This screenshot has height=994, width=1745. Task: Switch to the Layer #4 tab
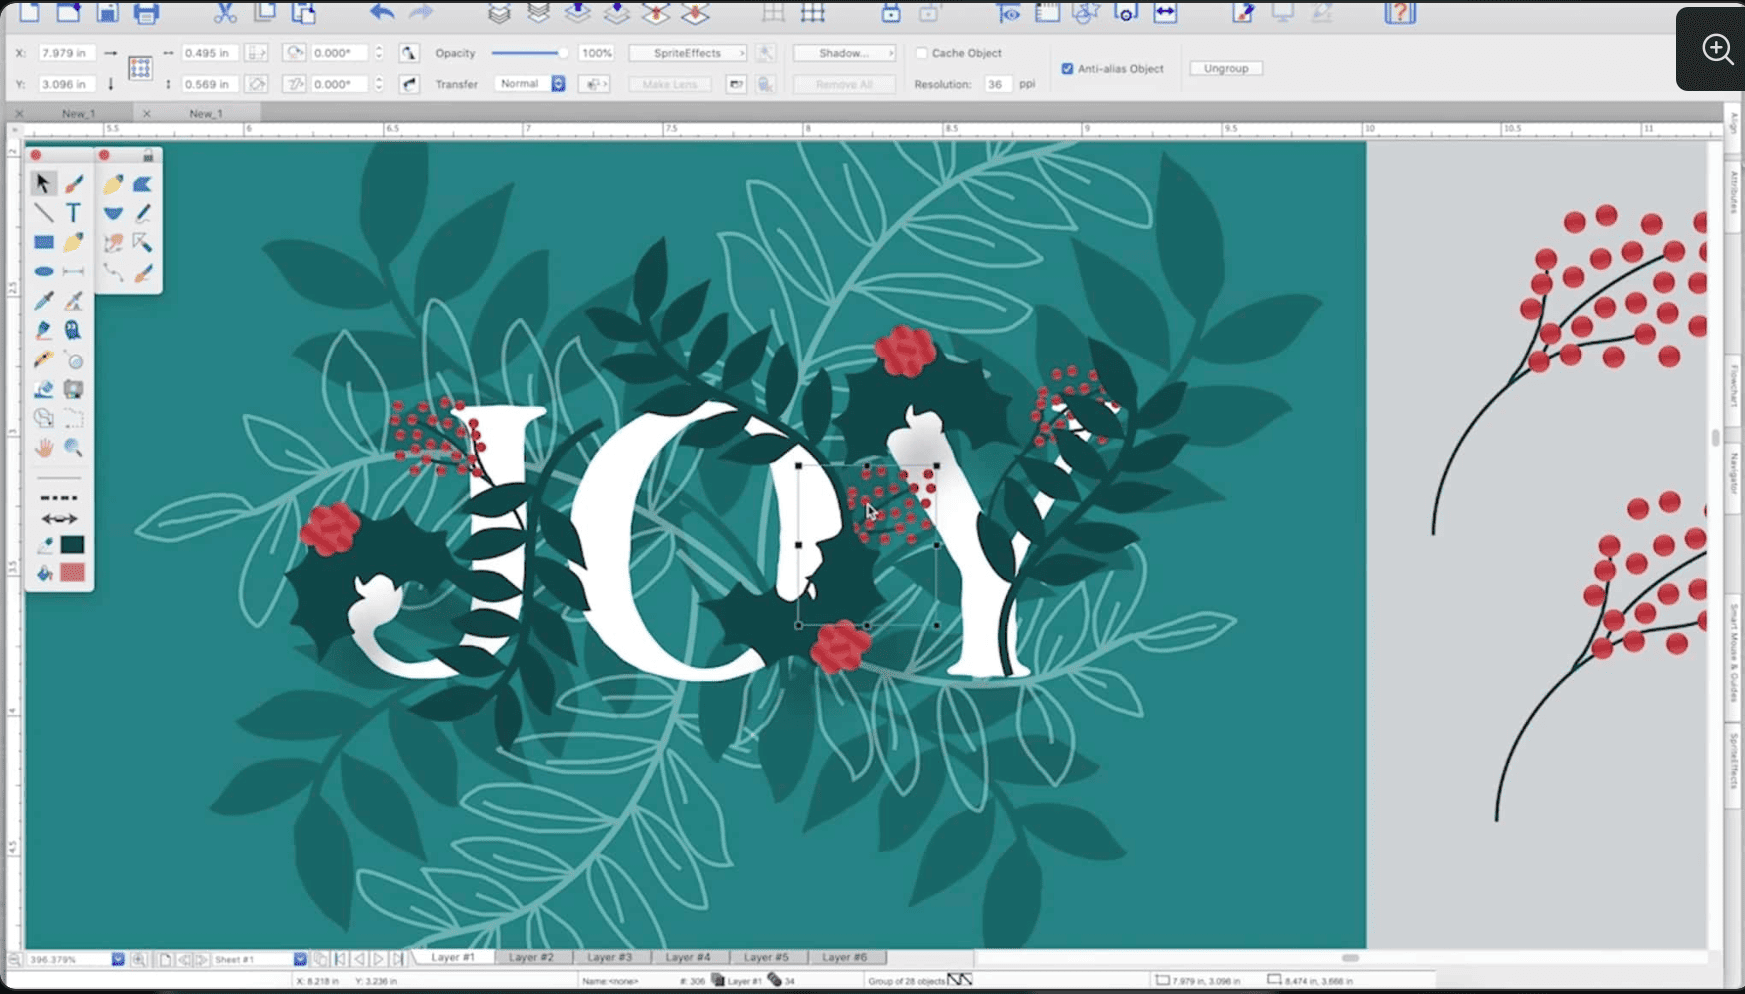click(688, 957)
